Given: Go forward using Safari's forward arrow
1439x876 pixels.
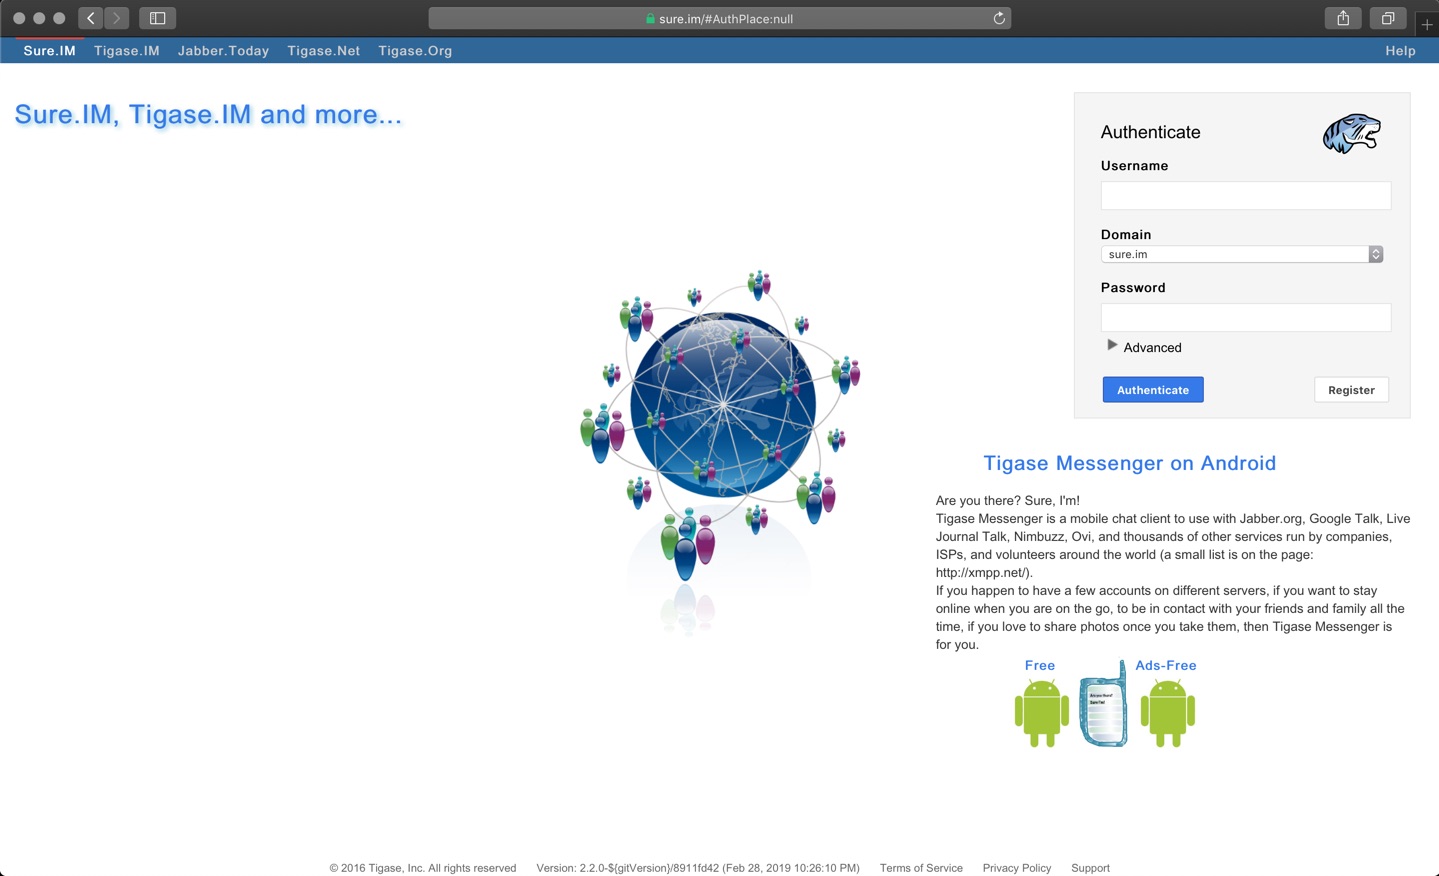Looking at the screenshot, I should [x=117, y=18].
